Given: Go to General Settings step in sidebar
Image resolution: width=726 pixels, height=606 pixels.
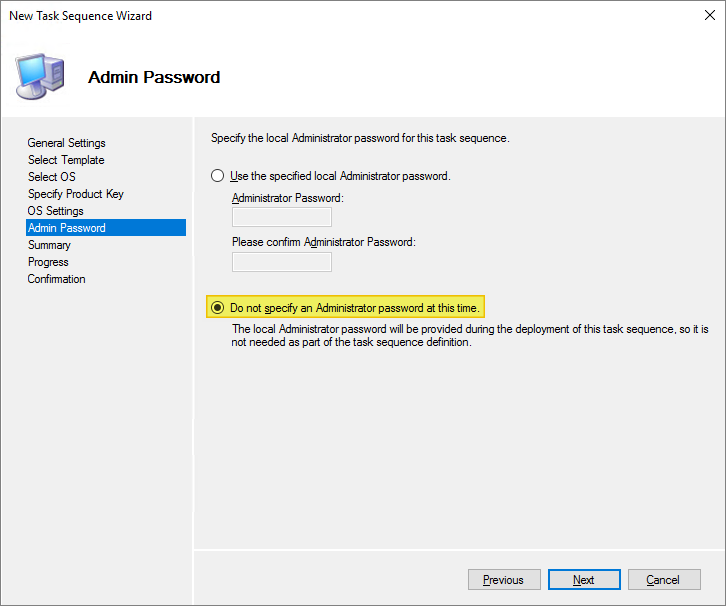Looking at the screenshot, I should 66,143.
